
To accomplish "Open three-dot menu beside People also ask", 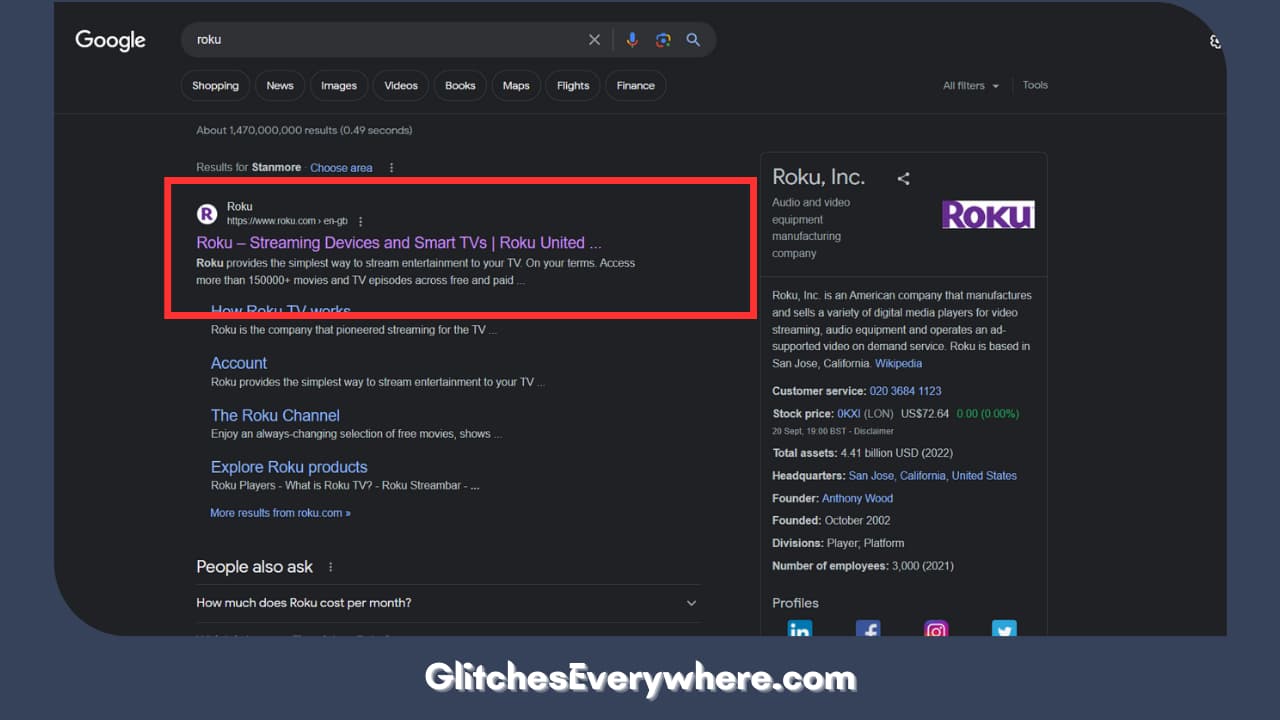I will click(331, 567).
